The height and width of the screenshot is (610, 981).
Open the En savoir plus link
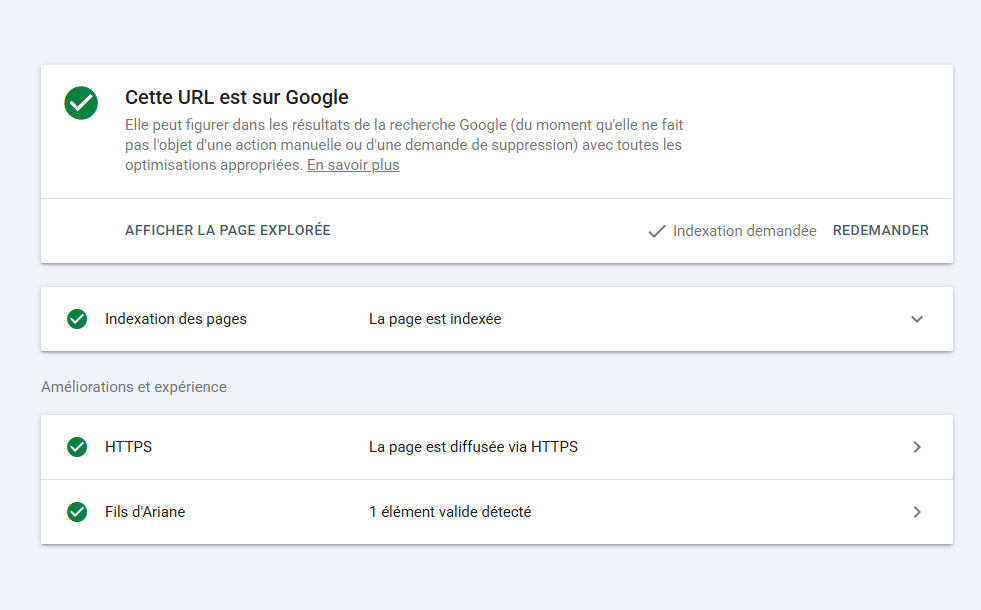[353, 165]
